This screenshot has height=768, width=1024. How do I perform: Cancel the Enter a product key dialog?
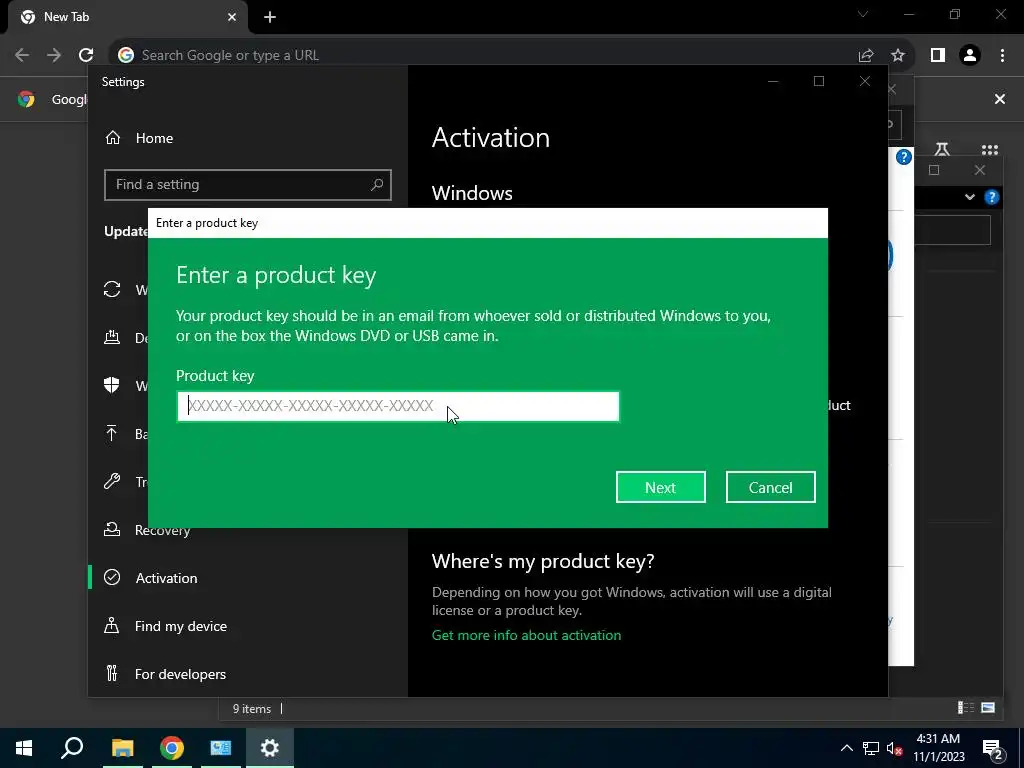(770, 487)
